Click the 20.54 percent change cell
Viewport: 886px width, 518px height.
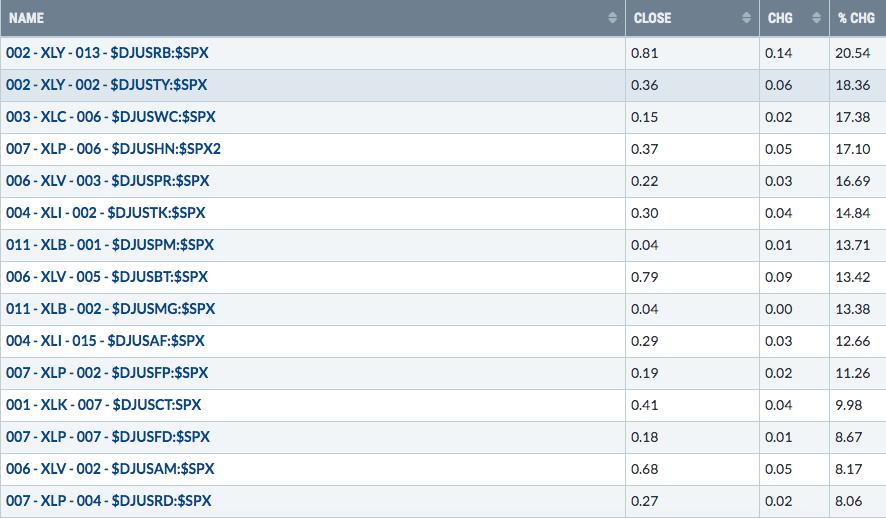[854, 53]
